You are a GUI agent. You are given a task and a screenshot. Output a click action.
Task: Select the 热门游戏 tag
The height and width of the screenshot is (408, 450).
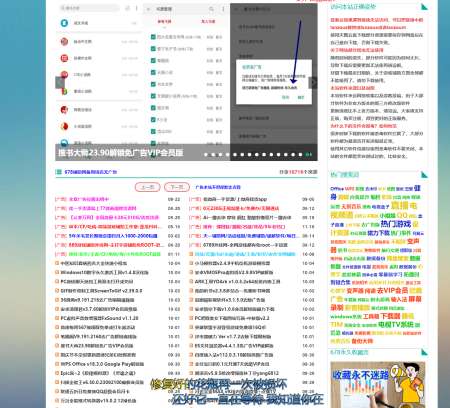396,224
